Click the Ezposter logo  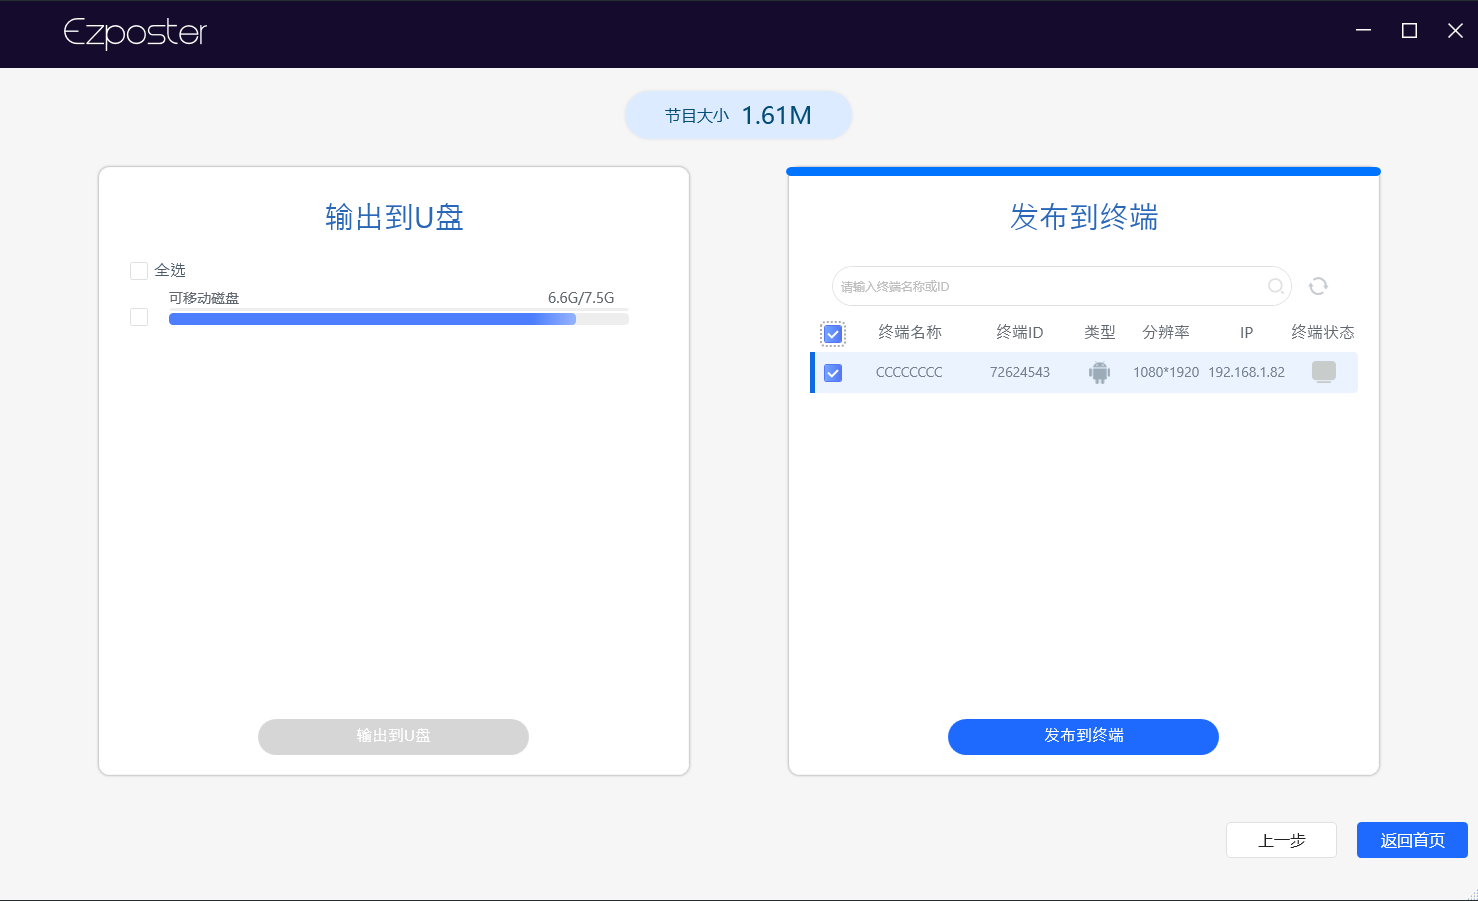point(134,32)
